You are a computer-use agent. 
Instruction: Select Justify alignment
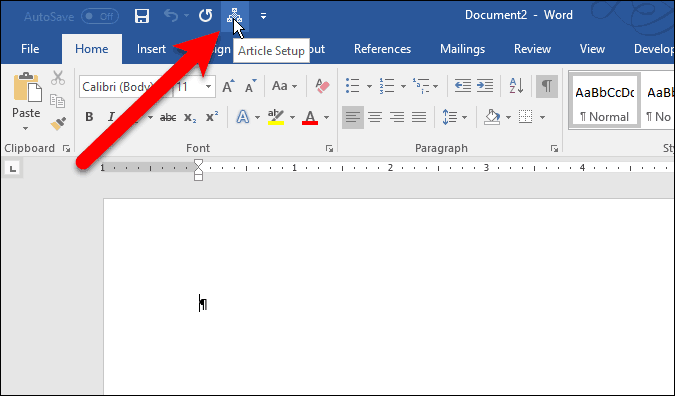coord(419,117)
